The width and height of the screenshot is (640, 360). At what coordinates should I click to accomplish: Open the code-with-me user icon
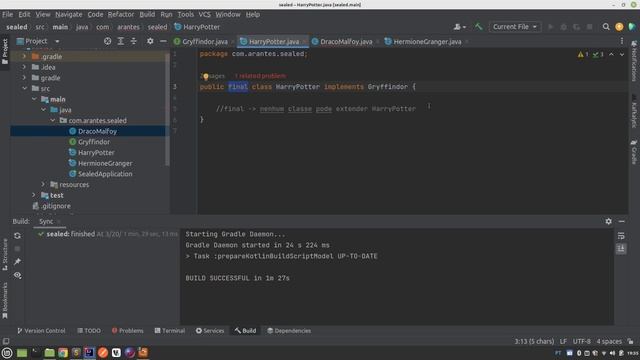459,27
